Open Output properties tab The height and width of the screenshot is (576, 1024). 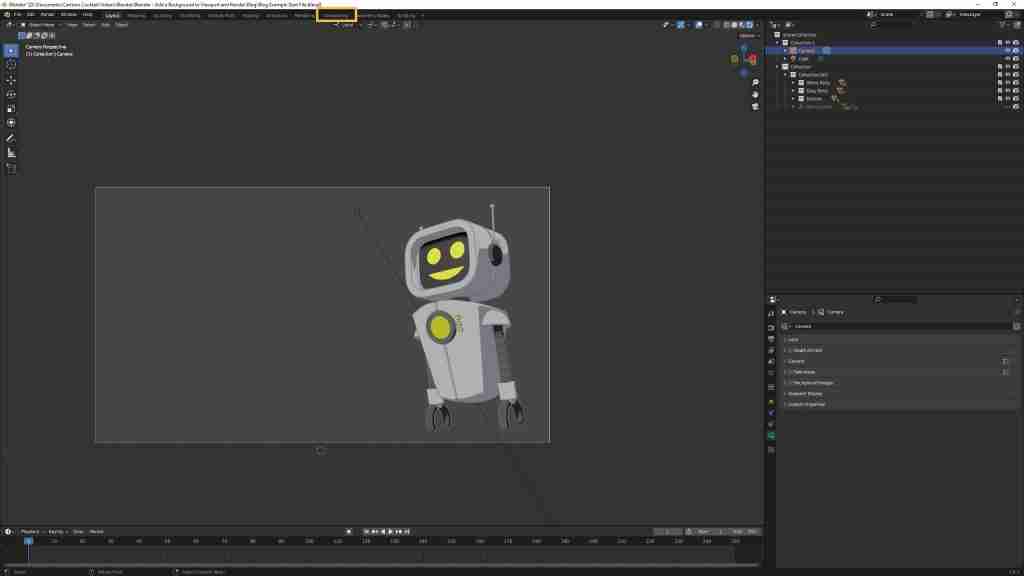point(771,339)
